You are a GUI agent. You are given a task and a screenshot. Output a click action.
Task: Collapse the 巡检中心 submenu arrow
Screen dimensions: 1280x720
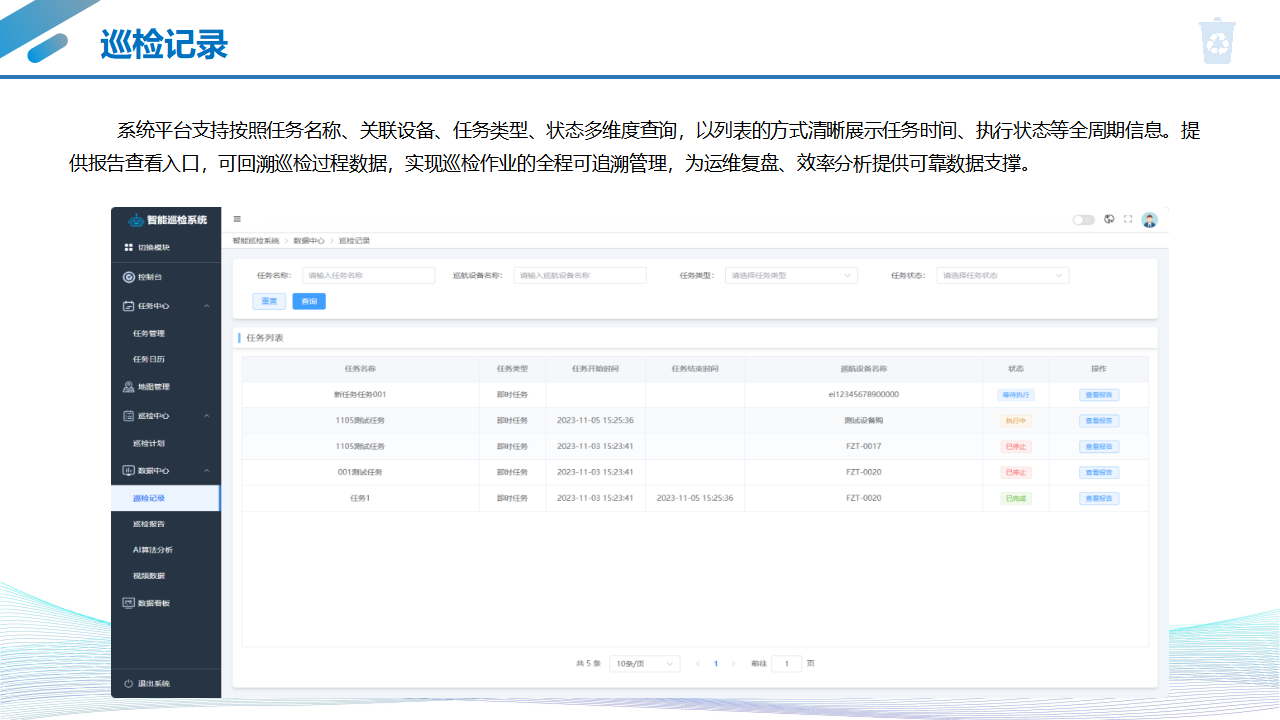pyautogui.click(x=206, y=415)
